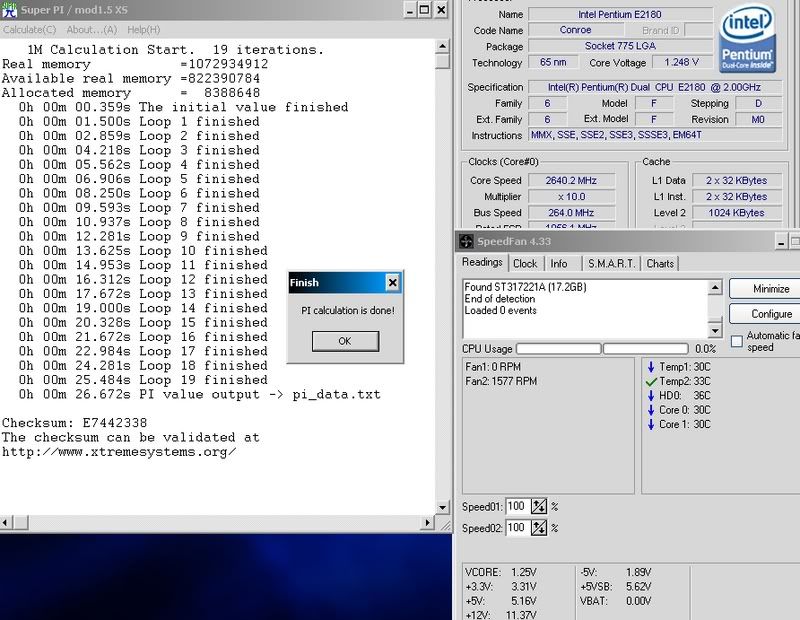Click the HD0 blue down-arrow icon

click(651, 395)
